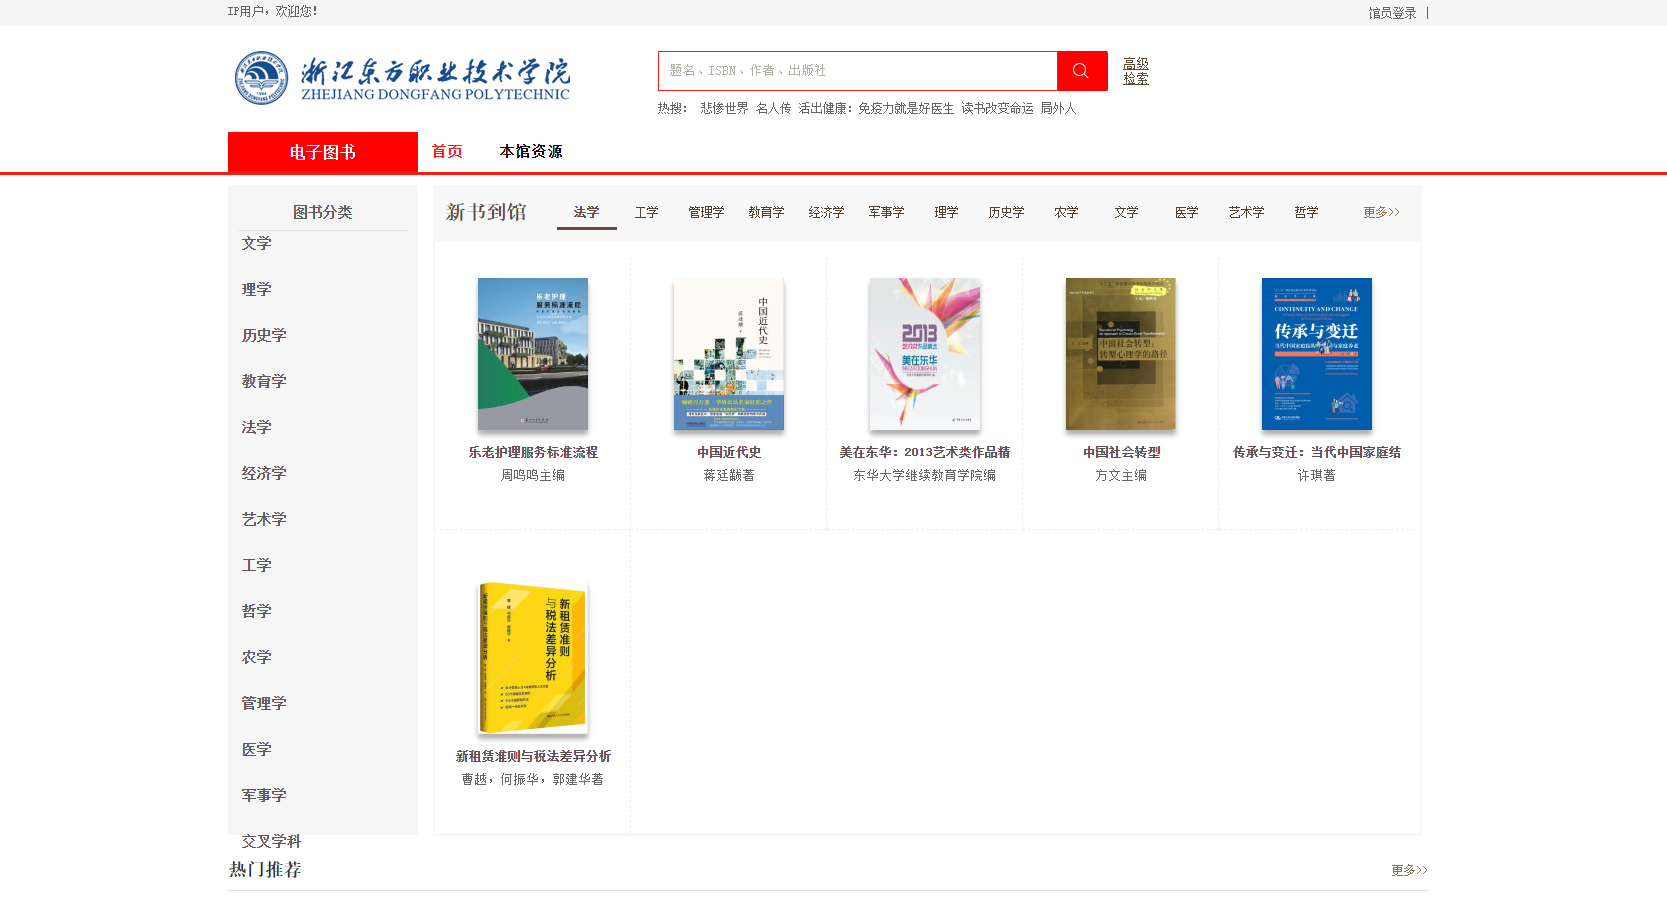Select 首页 in navigation bar
Screen dimensions: 1667x912
pos(446,151)
